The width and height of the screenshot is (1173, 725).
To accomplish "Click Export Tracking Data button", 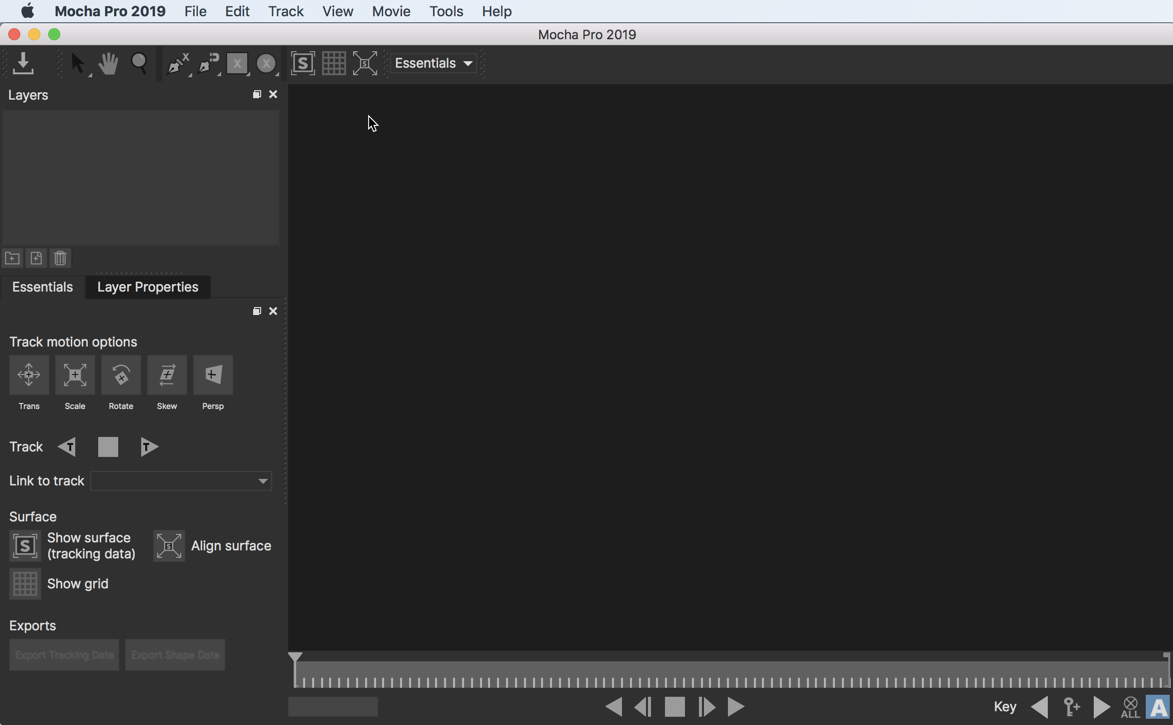I will tap(64, 655).
